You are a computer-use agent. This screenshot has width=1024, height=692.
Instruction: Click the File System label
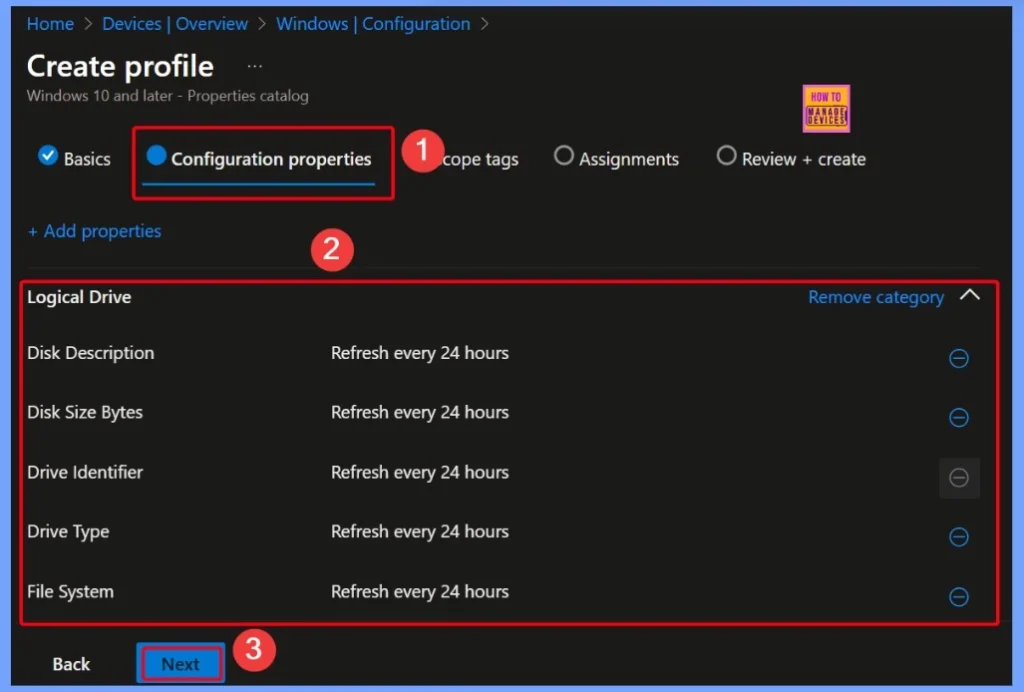pos(71,591)
